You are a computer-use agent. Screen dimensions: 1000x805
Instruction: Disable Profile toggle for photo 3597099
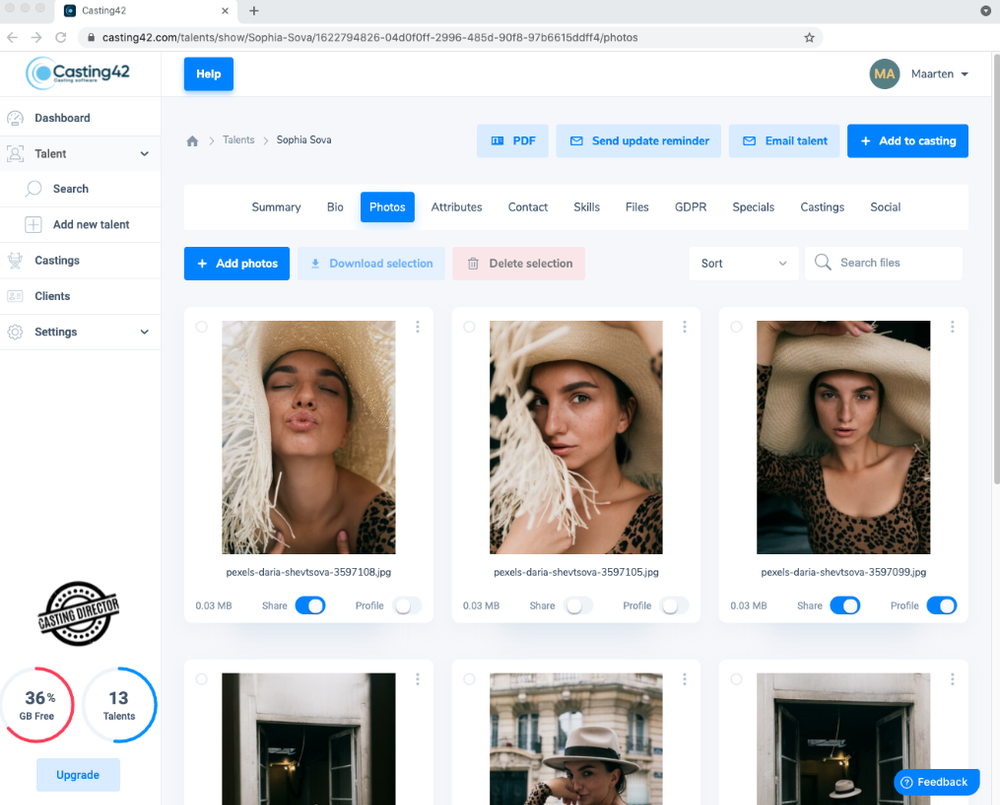click(941, 605)
